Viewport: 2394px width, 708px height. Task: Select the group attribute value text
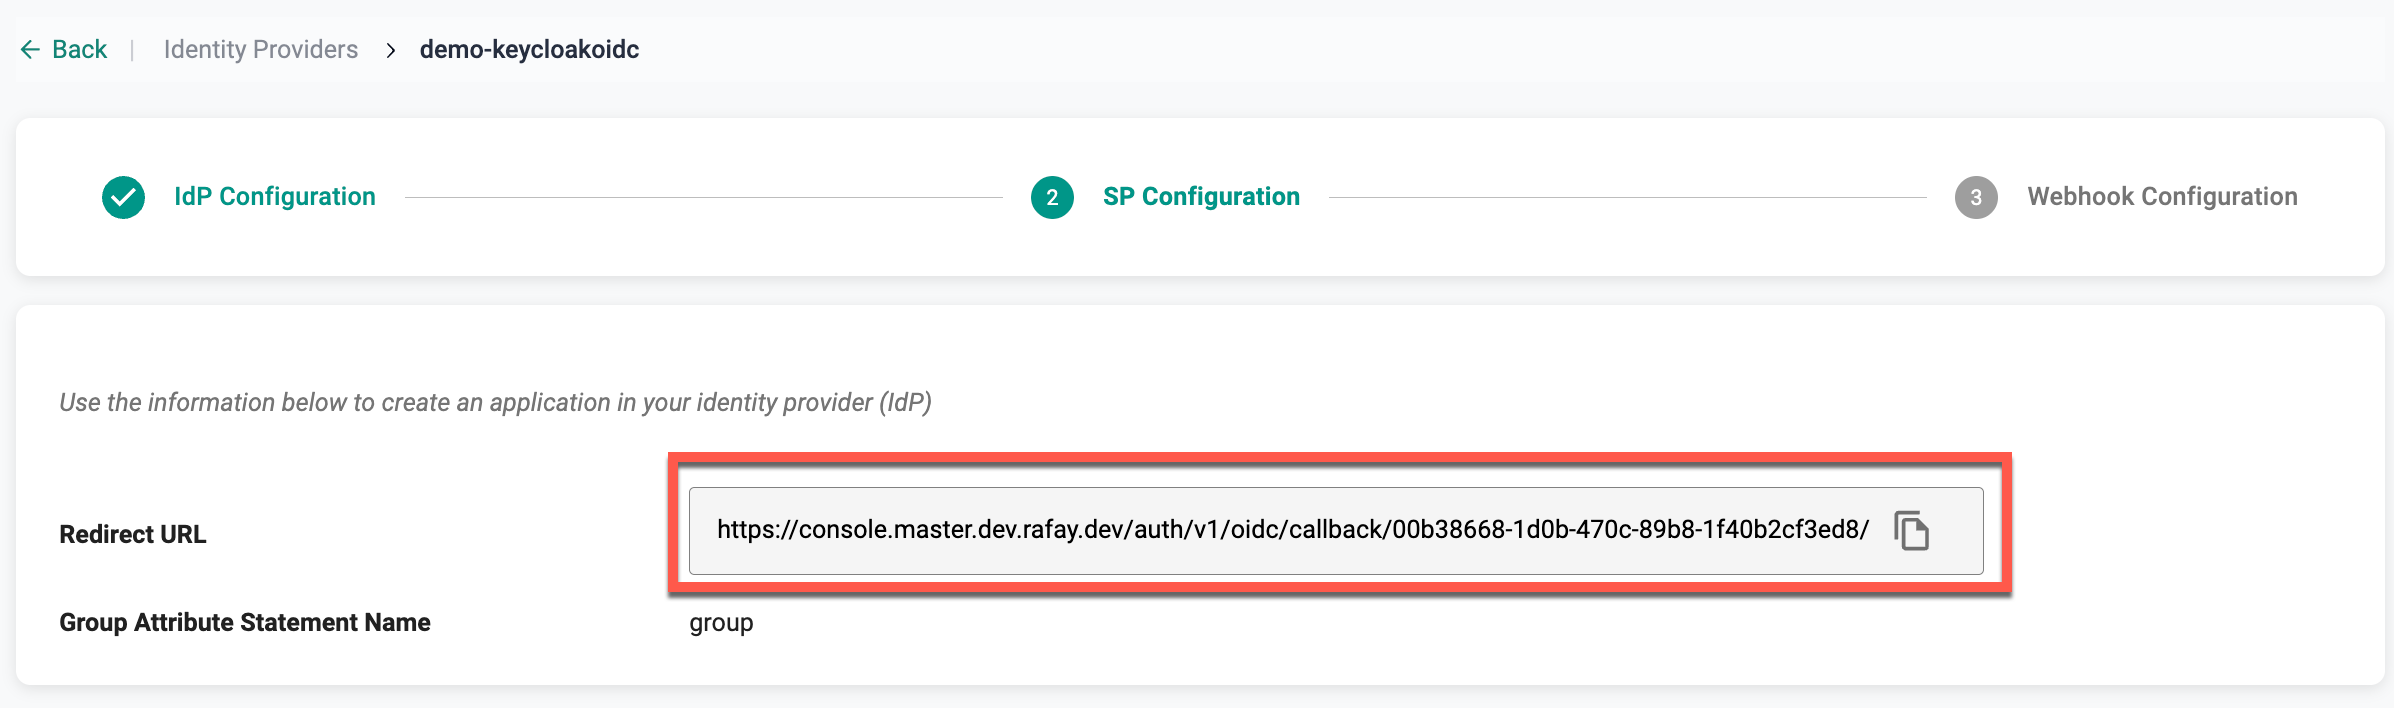coord(721,623)
